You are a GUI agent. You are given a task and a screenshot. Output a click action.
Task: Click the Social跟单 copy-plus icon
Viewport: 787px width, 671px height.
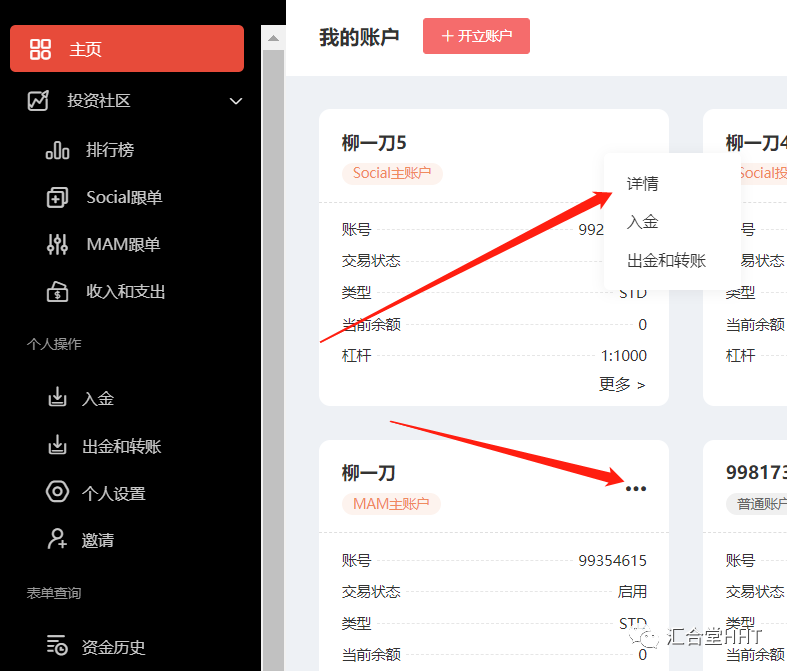coord(57,197)
